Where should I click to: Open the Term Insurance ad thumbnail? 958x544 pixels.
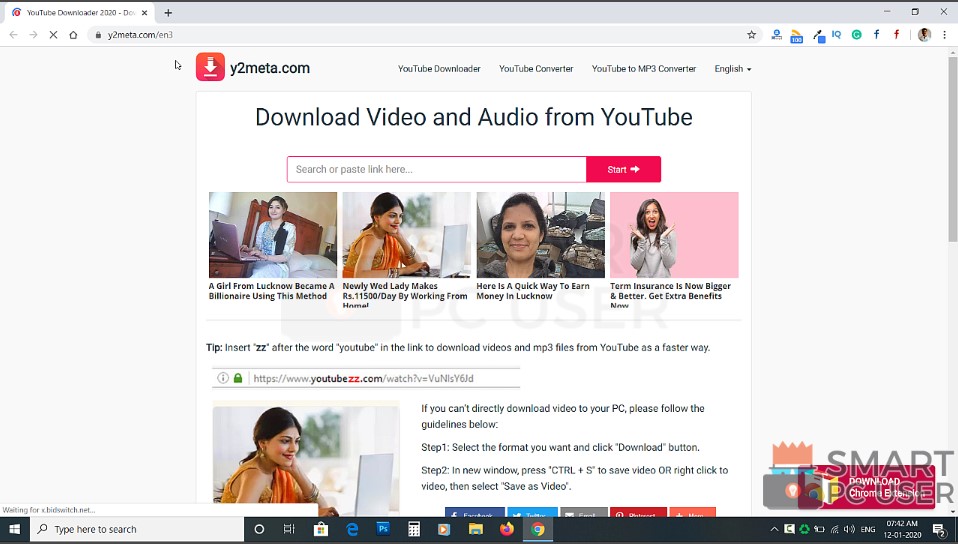674,235
